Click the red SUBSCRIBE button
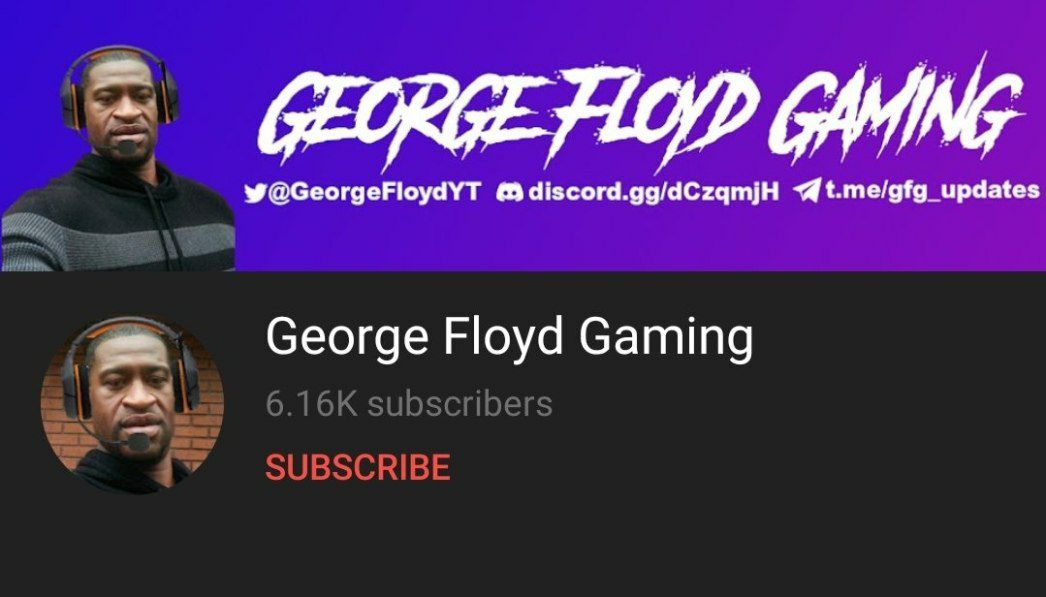 (x=358, y=467)
